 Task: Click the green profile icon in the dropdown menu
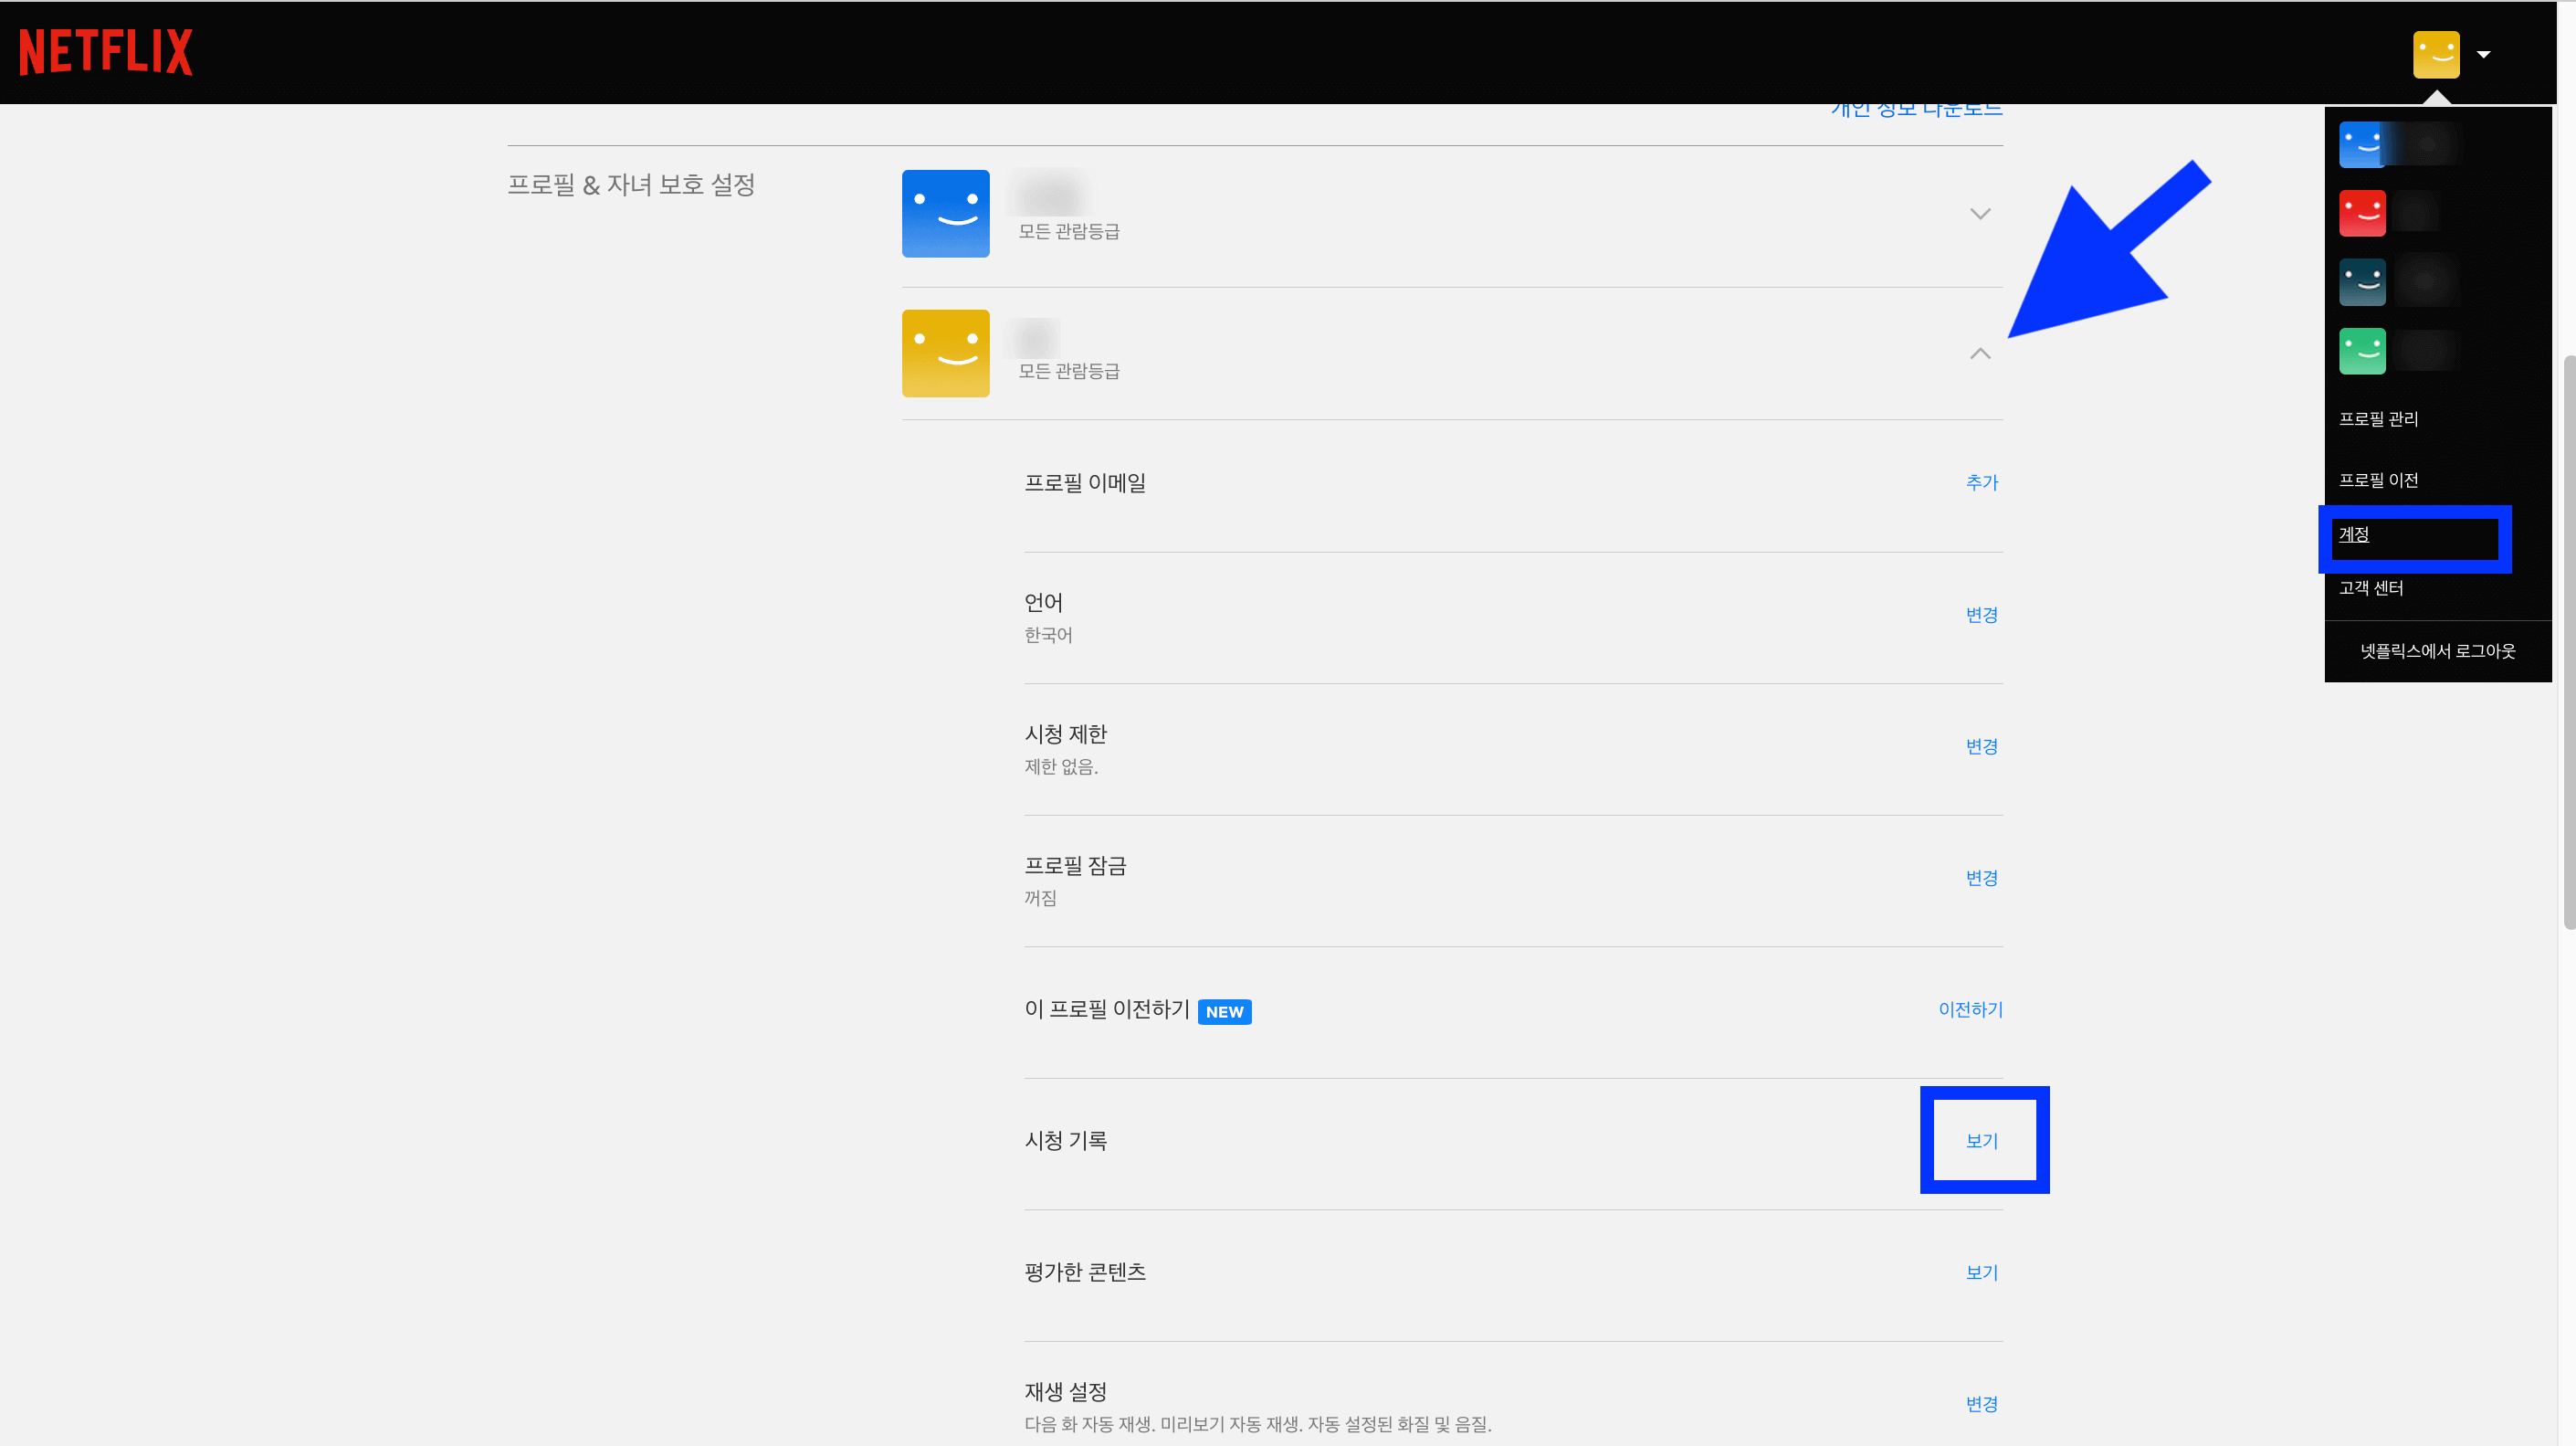point(2363,350)
